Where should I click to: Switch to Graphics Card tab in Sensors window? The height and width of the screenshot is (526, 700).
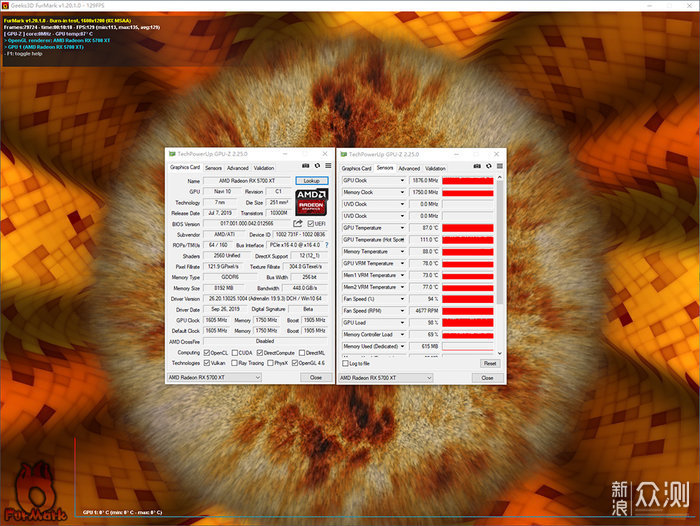356,168
